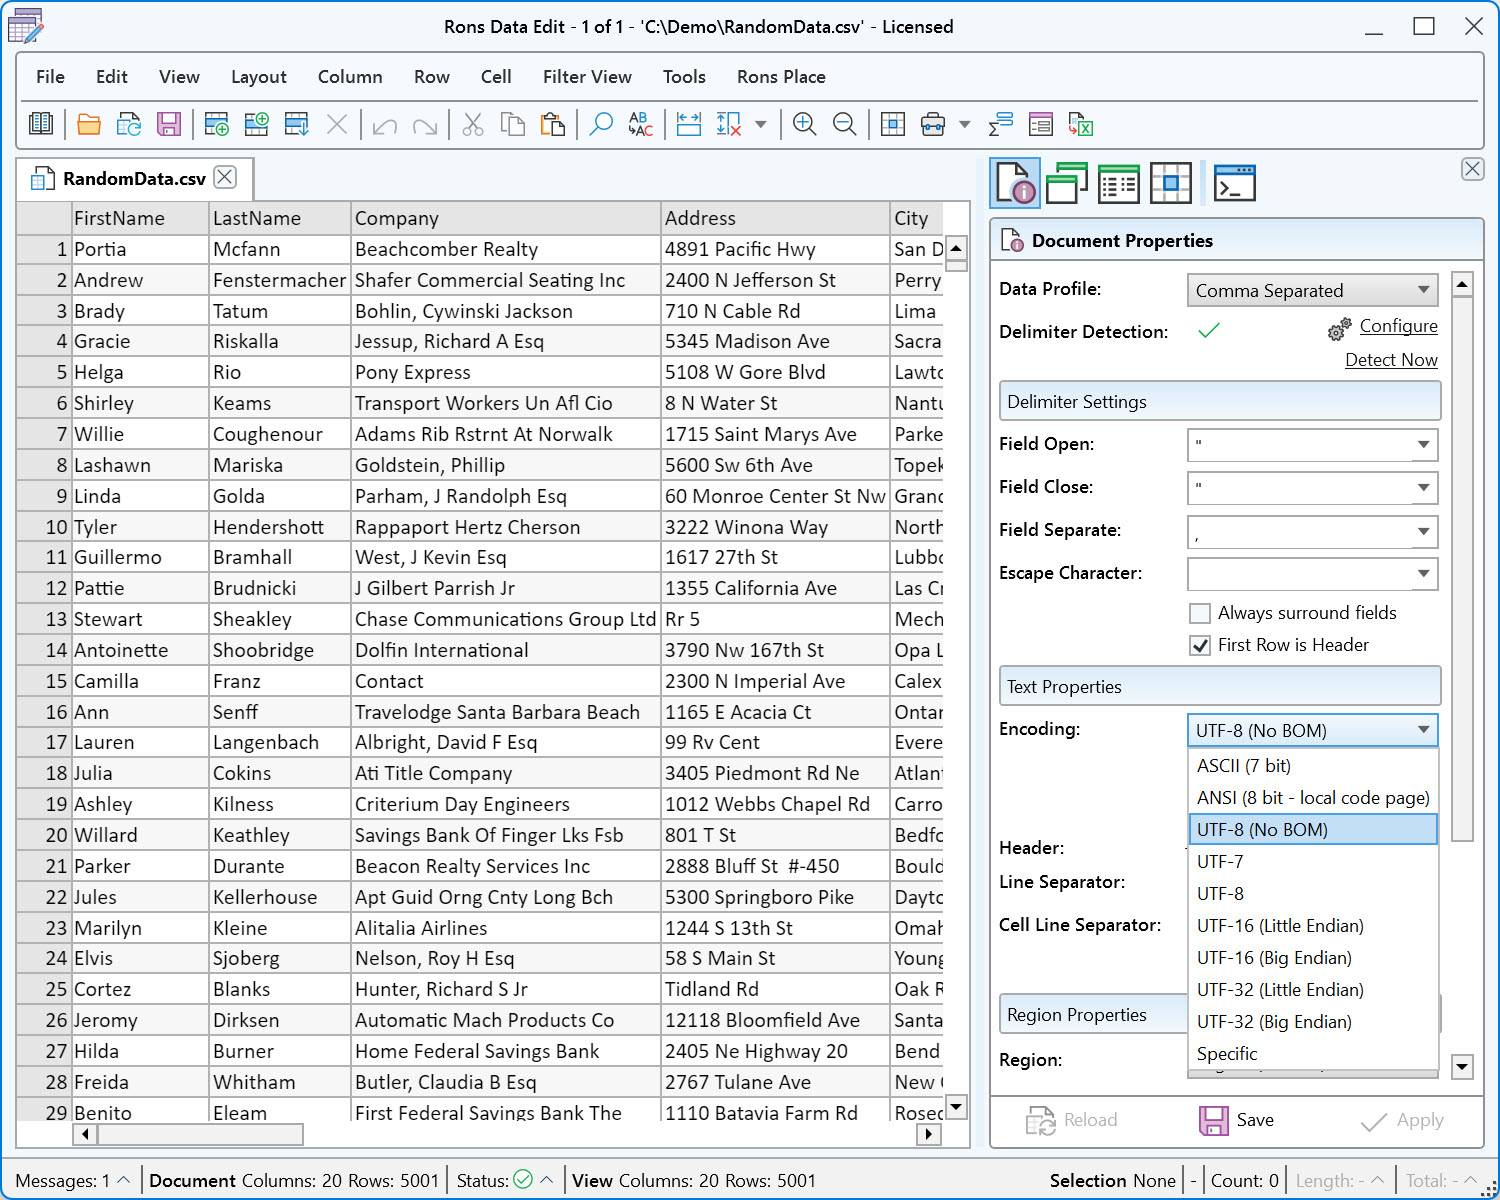Click the Detect Now link
The image size is (1500, 1200).
(x=1391, y=360)
